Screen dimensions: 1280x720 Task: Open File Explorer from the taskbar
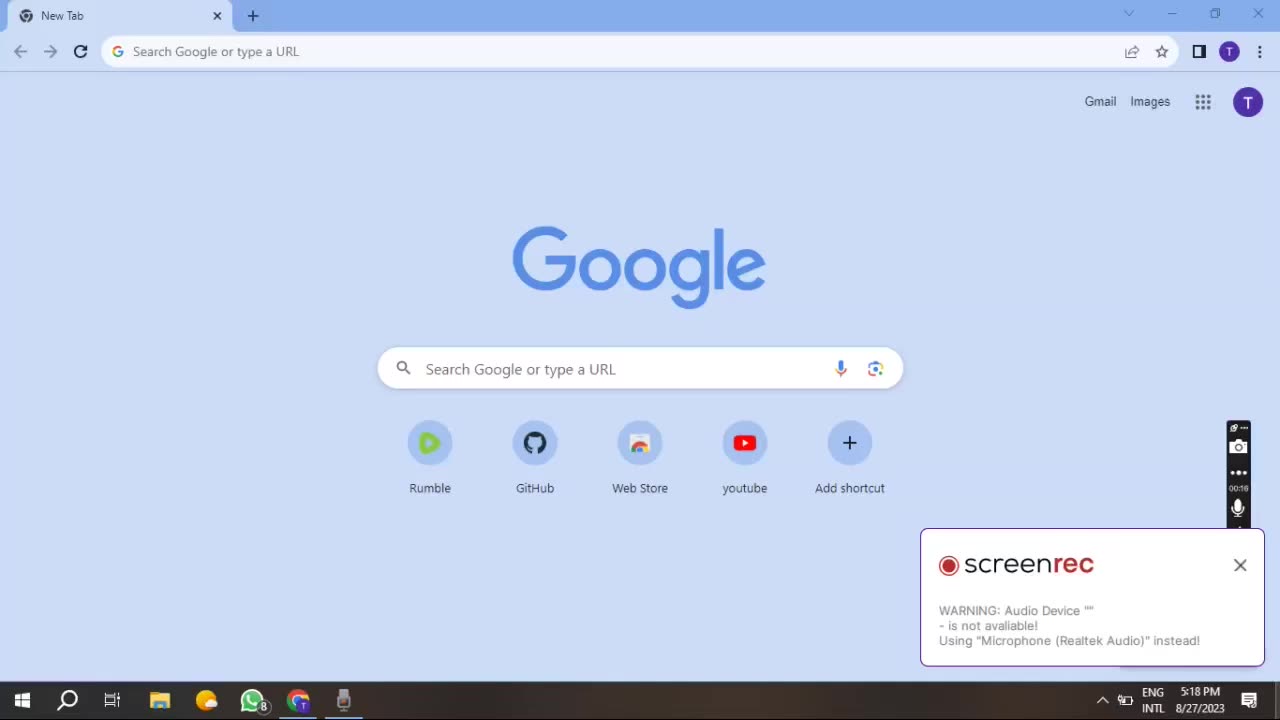(x=160, y=701)
